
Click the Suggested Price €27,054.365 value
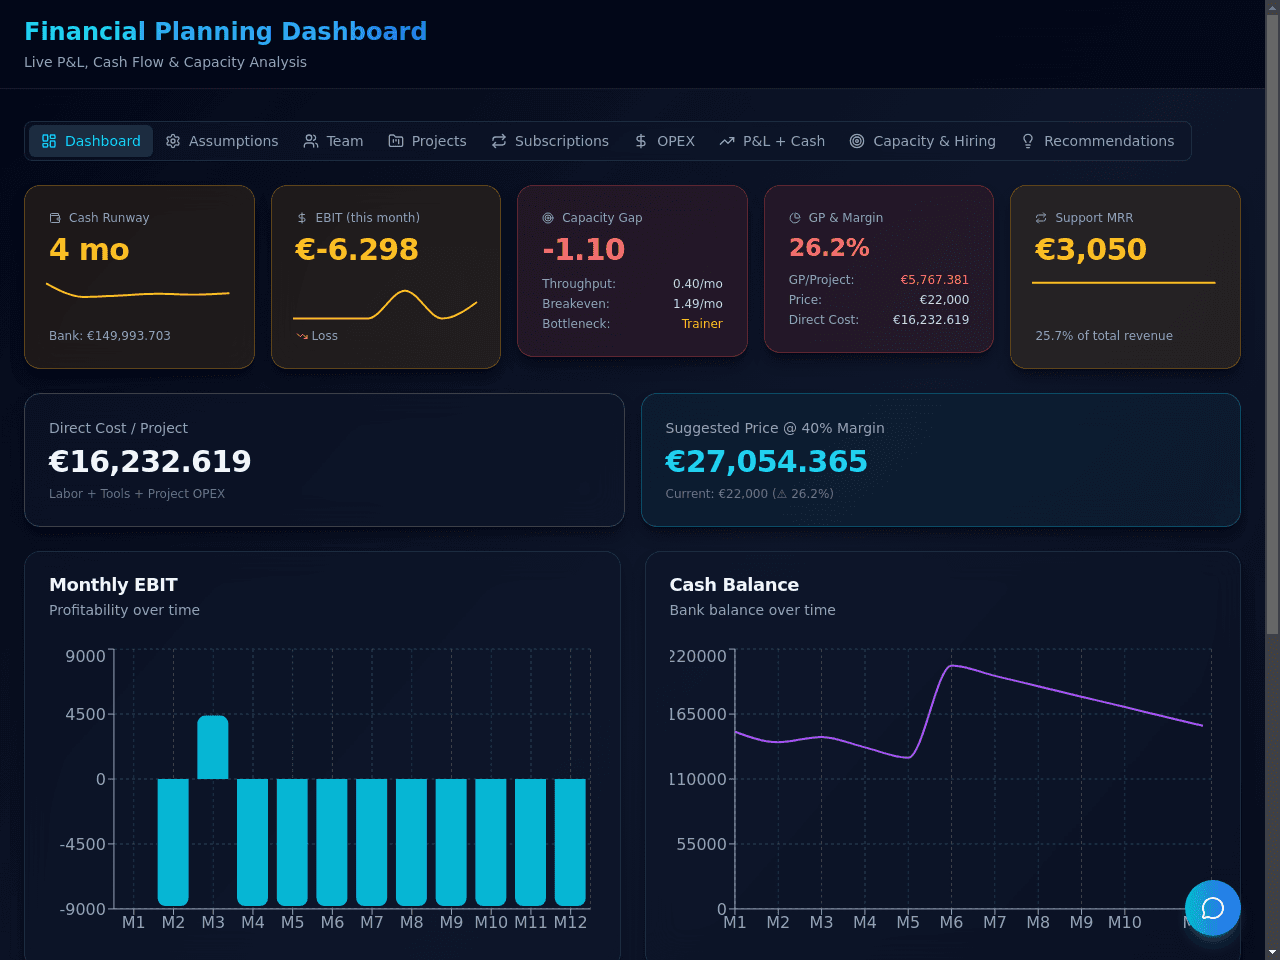tap(766, 461)
